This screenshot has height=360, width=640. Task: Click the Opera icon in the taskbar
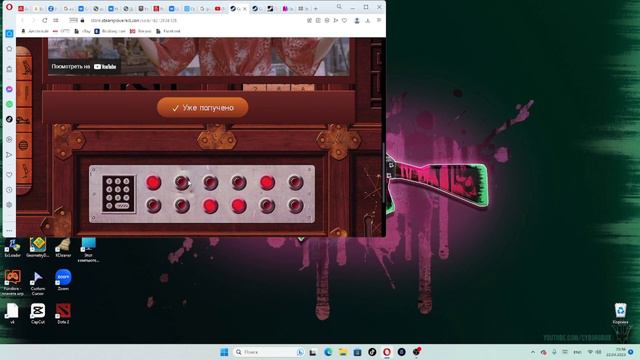[x=387, y=352]
